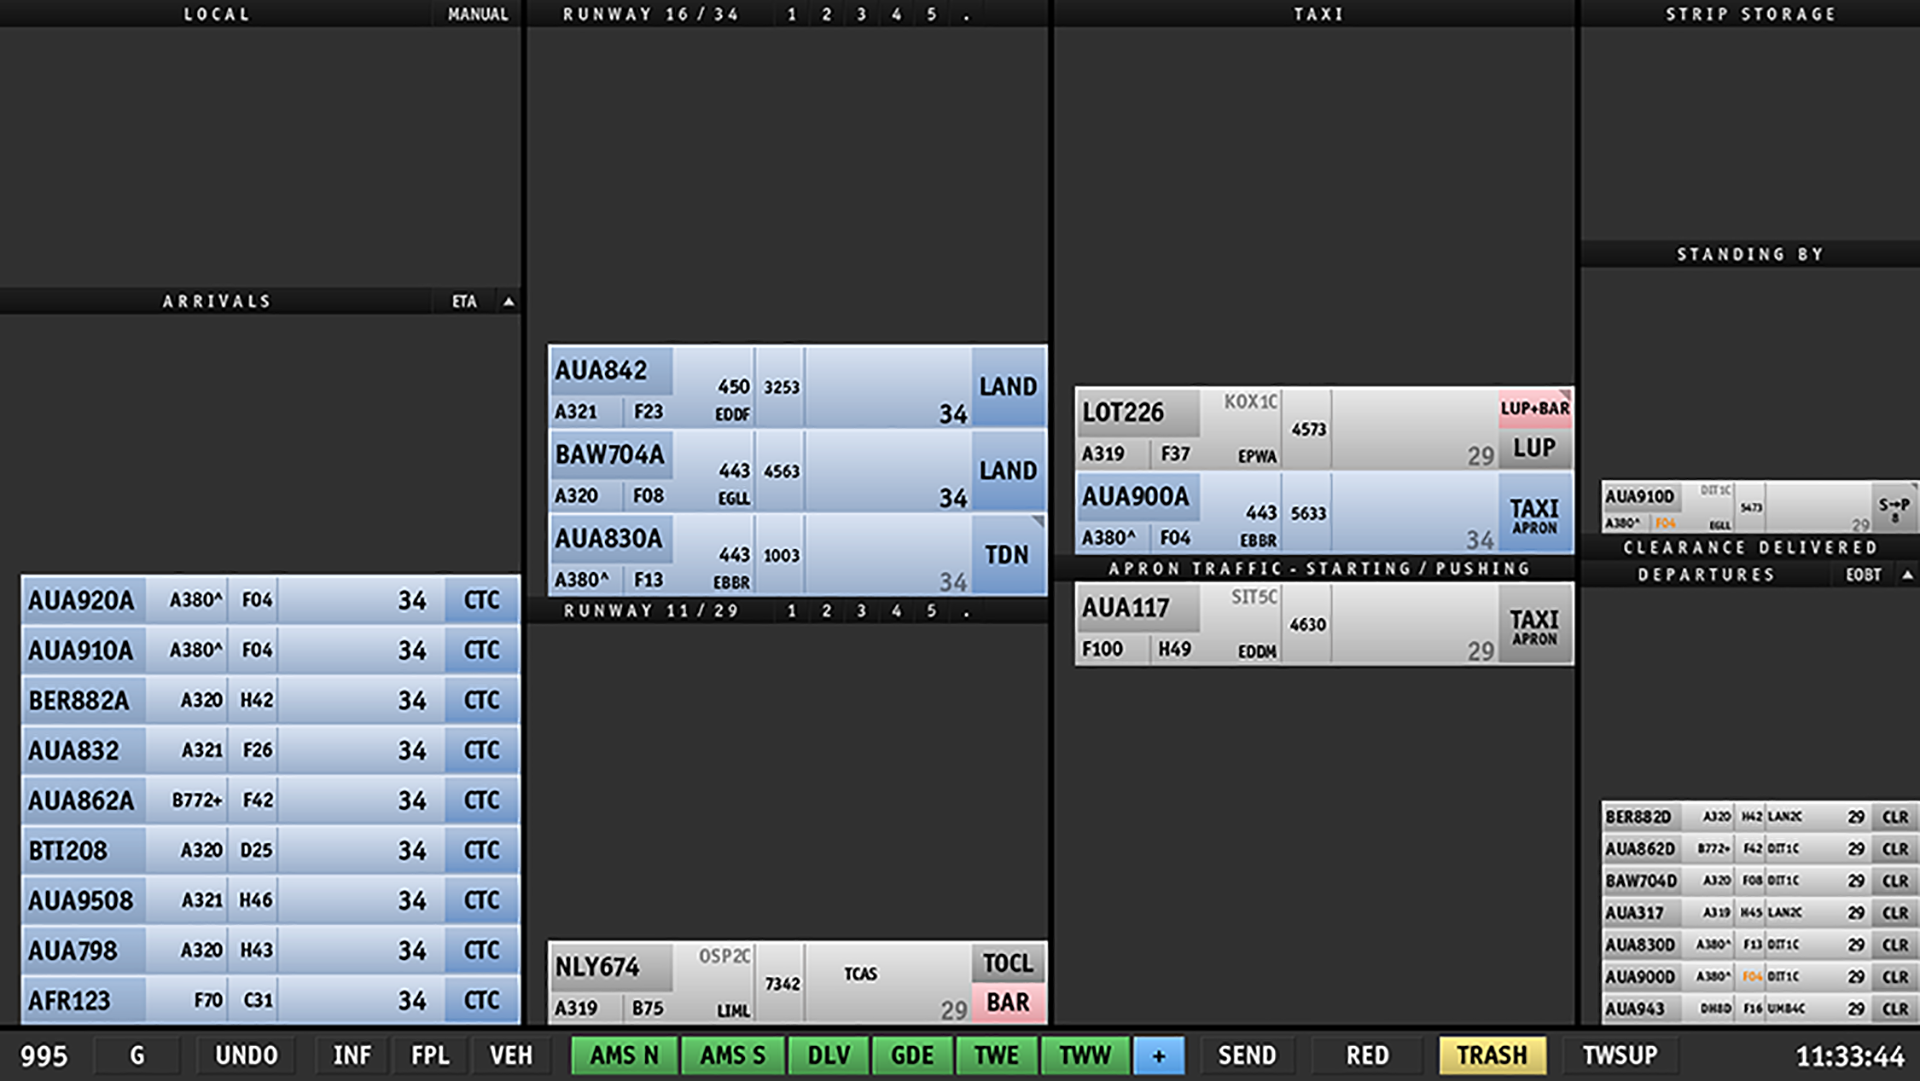Select the G mode control next to 995

point(137,1055)
